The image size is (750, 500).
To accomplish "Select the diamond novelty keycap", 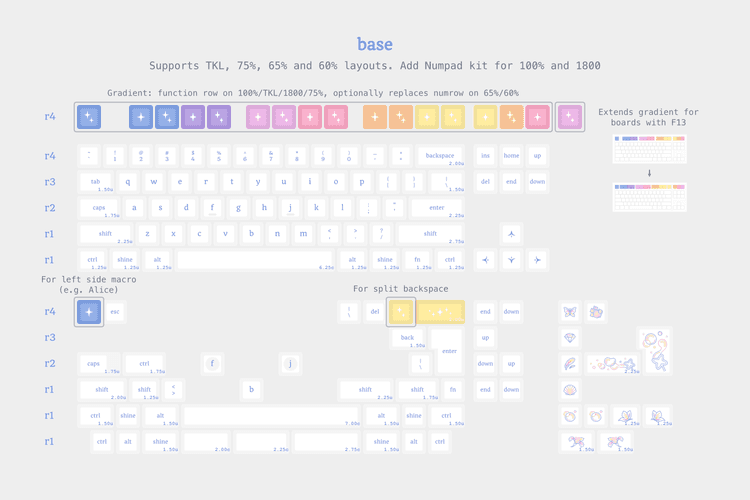I will pyautogui.click(x=570, y=338).
